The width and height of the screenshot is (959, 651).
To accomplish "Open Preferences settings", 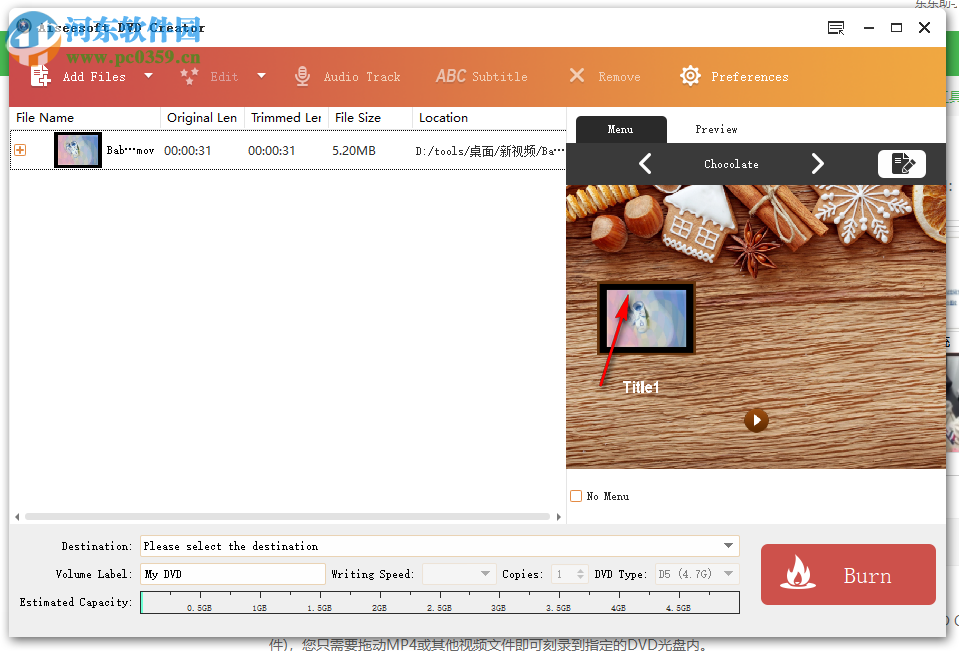I will pyautogui.click(x=733, y=75).
